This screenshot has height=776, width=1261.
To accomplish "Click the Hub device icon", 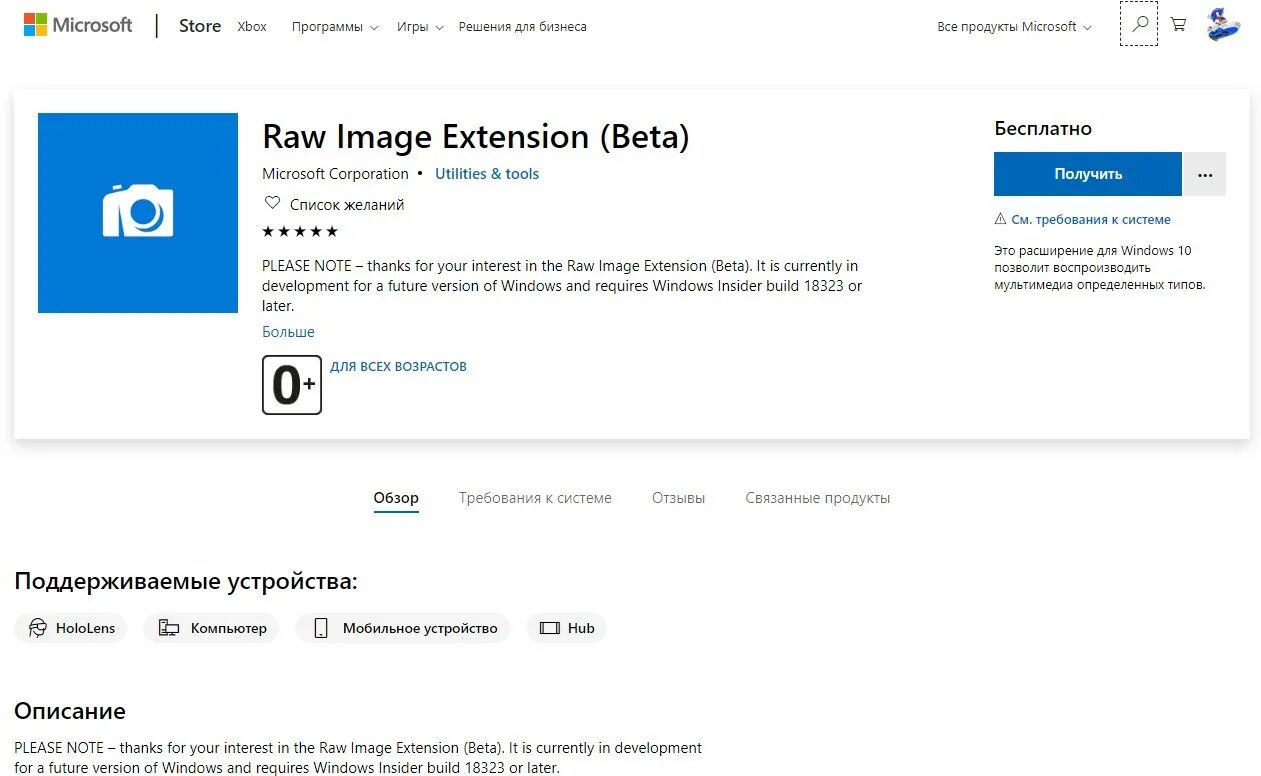I will pos(549,628).
